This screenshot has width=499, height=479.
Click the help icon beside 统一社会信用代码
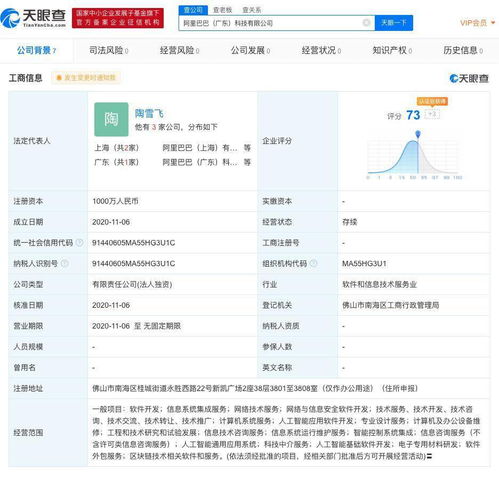point(79,243)
